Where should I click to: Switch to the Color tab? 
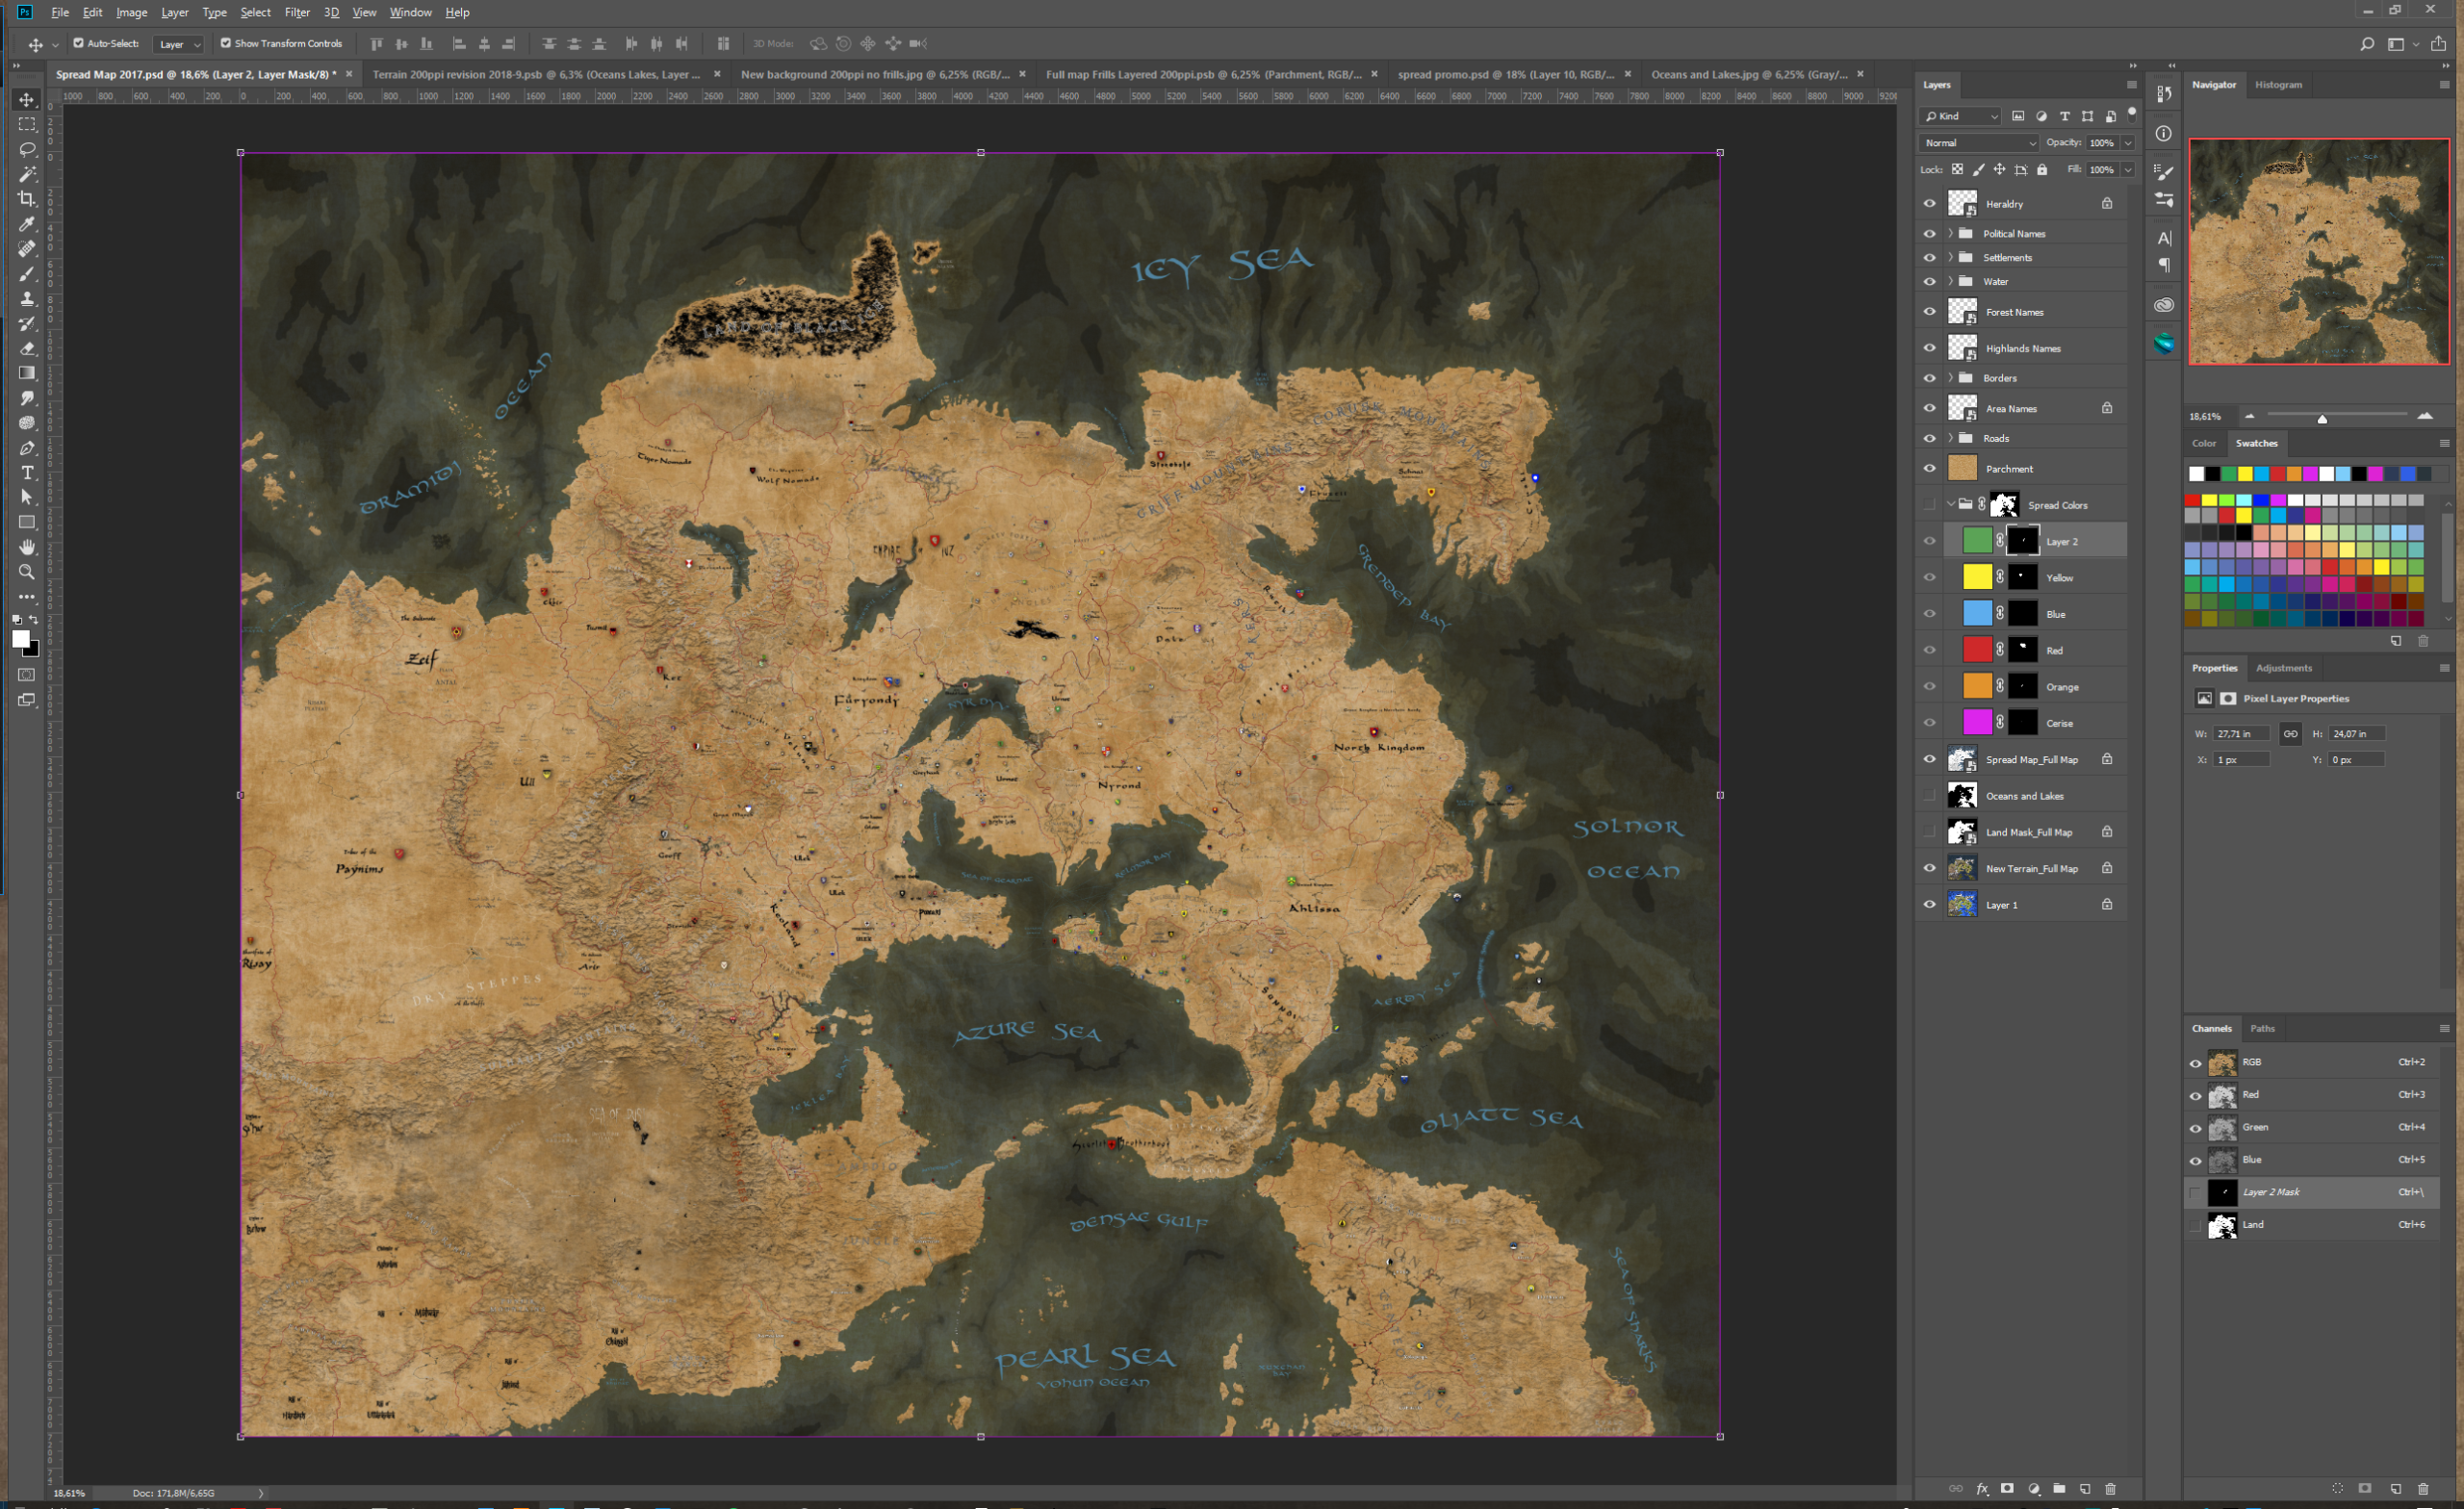(2204, 443)
